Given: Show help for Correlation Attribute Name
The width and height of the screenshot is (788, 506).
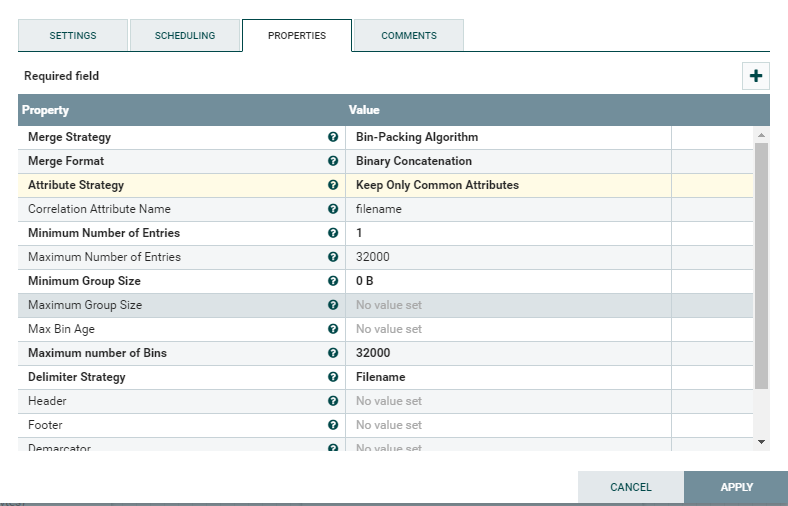Looking at the screenshot, I should coord(333,209).
